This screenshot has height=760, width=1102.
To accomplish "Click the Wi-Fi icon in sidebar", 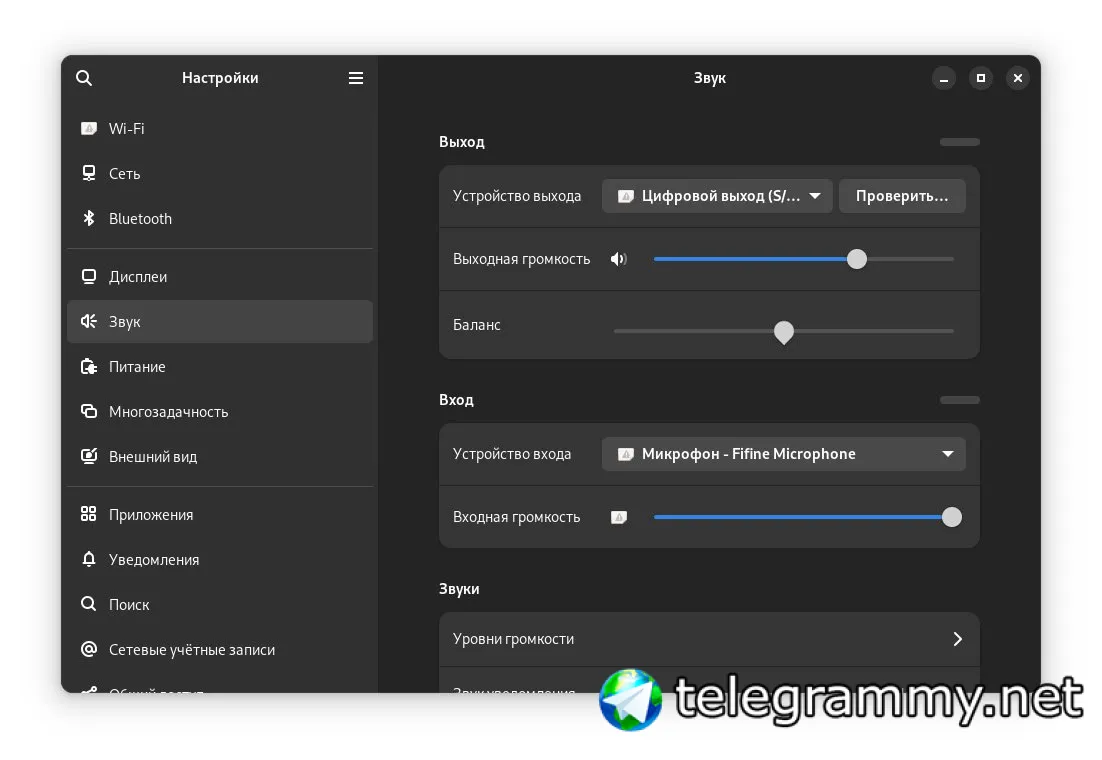I will point(89,129).
